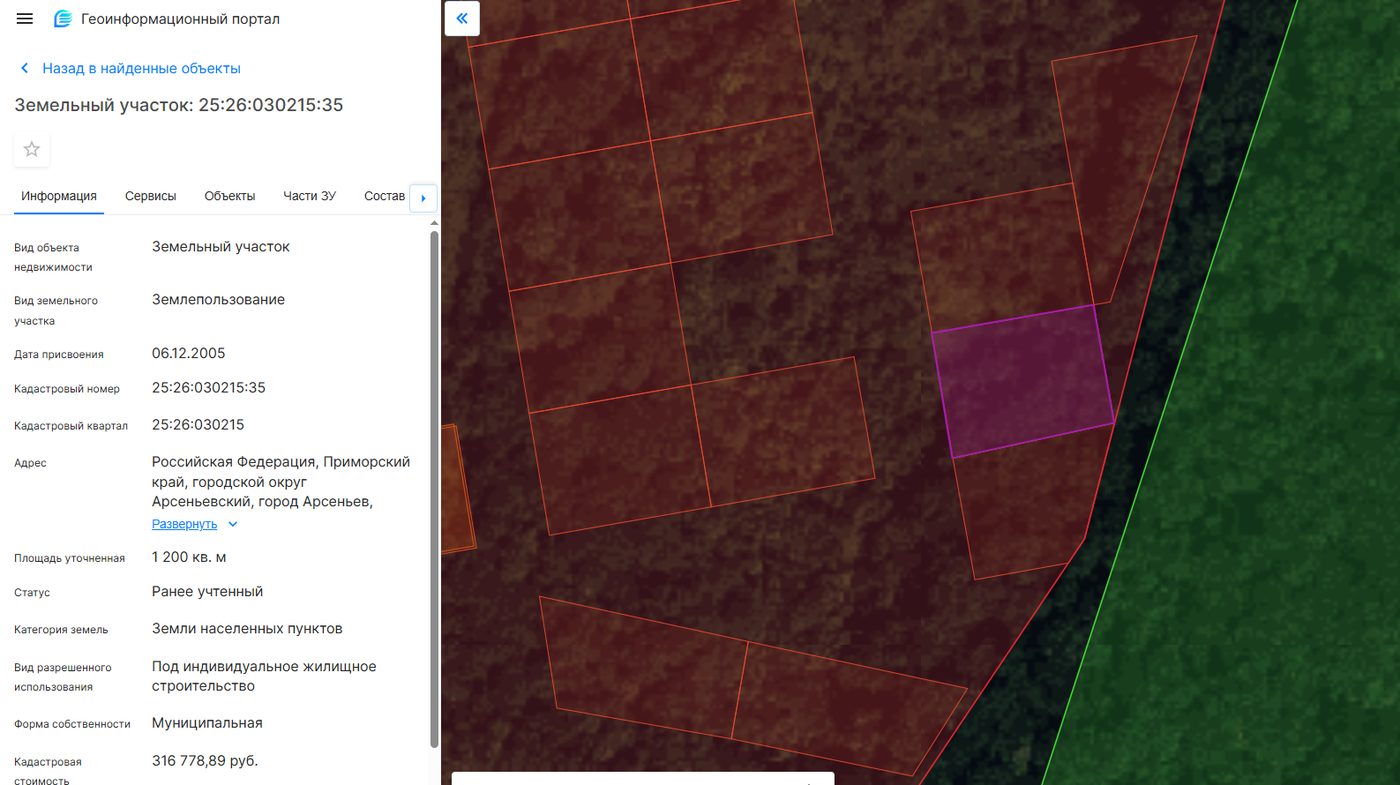Expand full address via Развернуть link

(x=184, y=524)
